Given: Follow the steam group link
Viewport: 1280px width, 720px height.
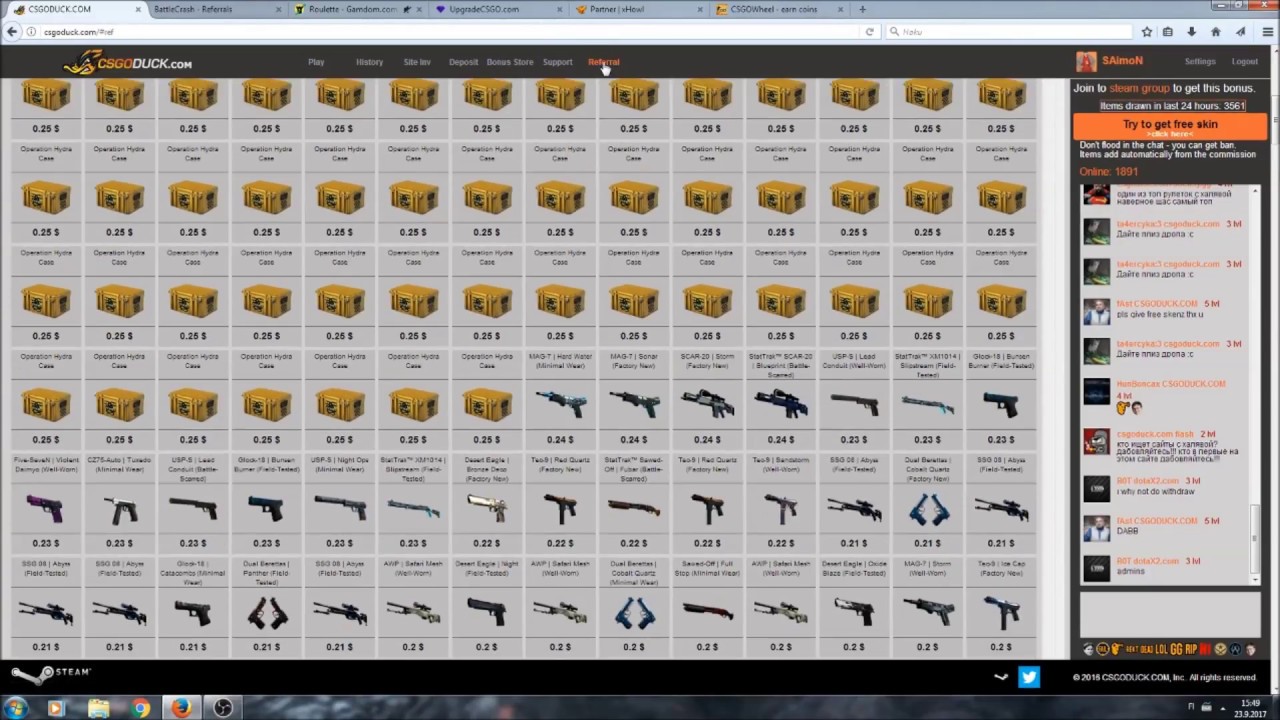Looking at the screenshot, I should tap(1138, 88).
